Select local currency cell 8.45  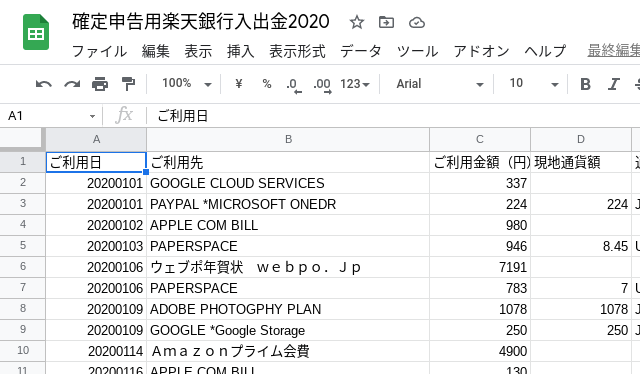point(581,246)
